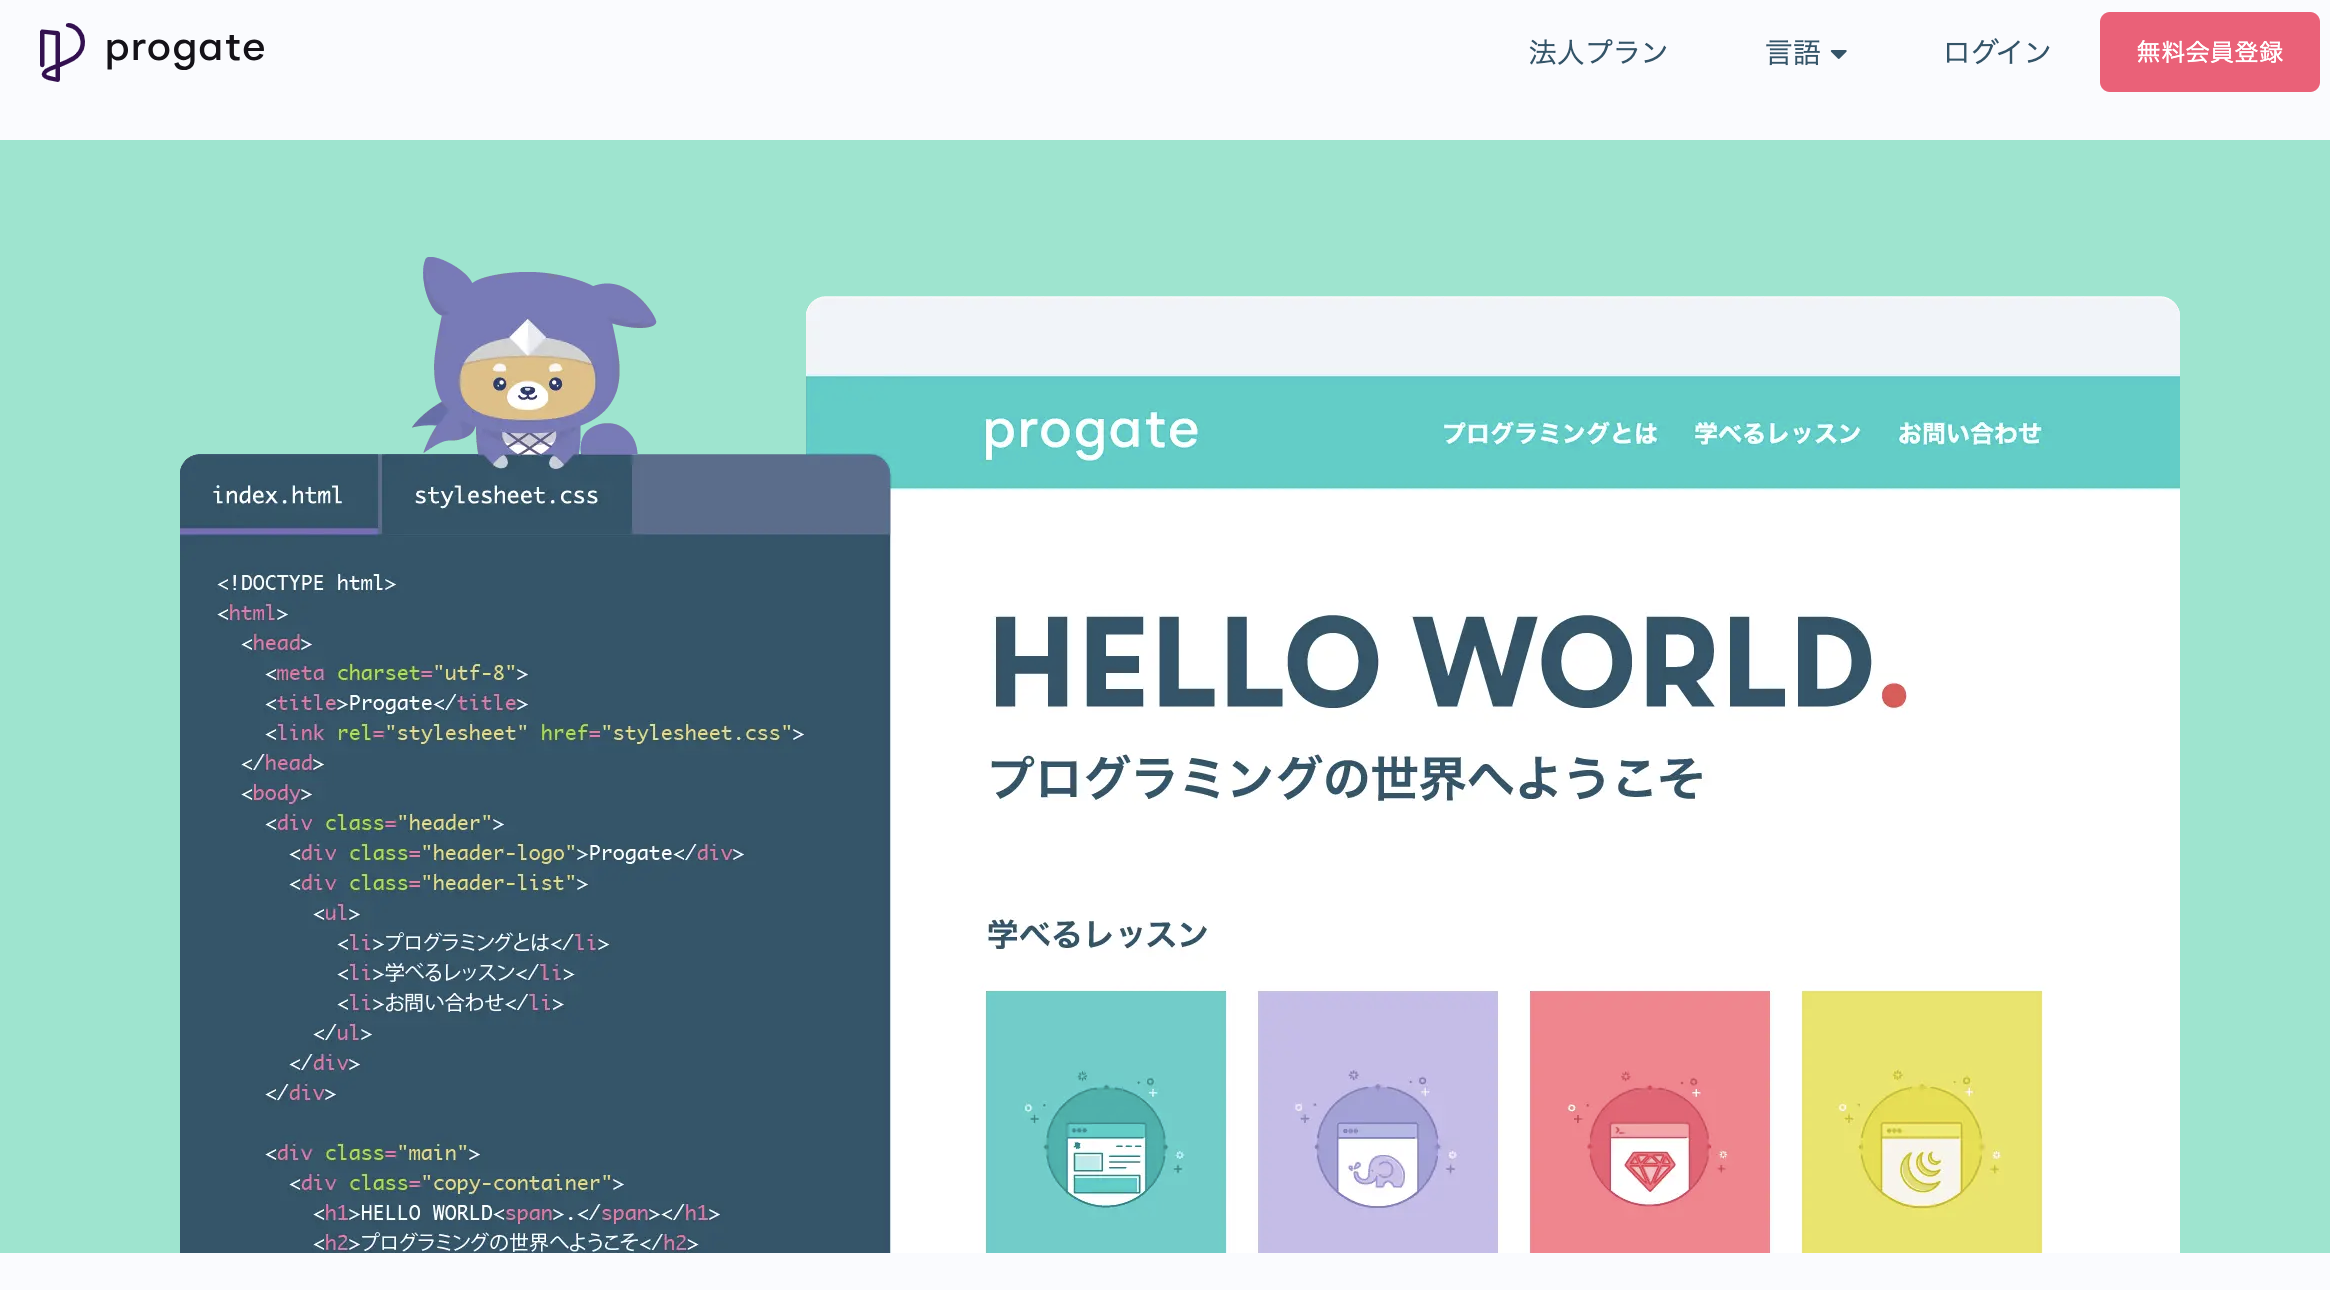Image resolution: width=2330 pixels, height=1290 pixels.
Task: Click the <h2>プログラミングの世界へようこそ code line
Action: point(505,1242)
